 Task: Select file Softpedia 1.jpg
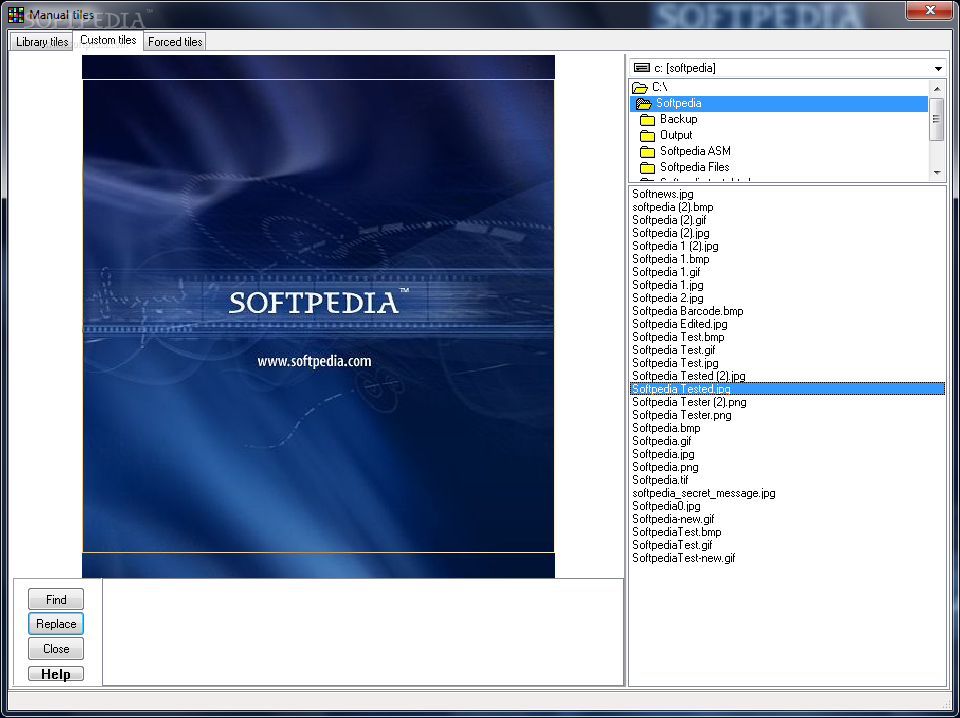point(667,285)
